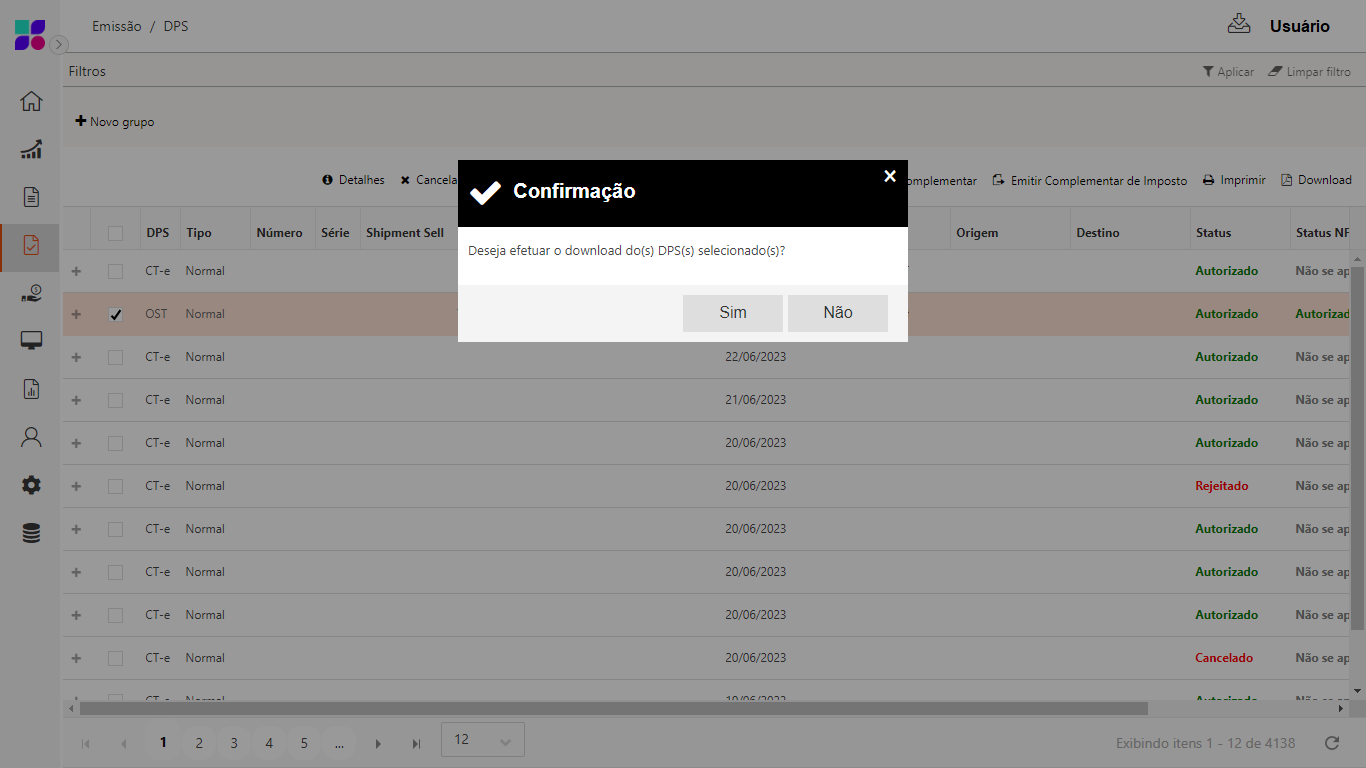Open the page size dropdown showing 12
The image size is (1366, 768).
point(482,740)
